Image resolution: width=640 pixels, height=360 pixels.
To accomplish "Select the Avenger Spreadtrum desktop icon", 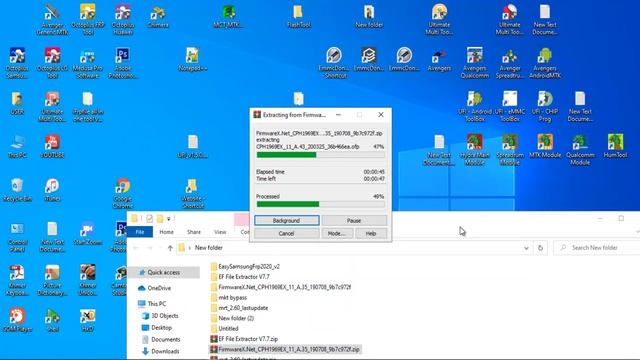I will [x=509, y=63].
